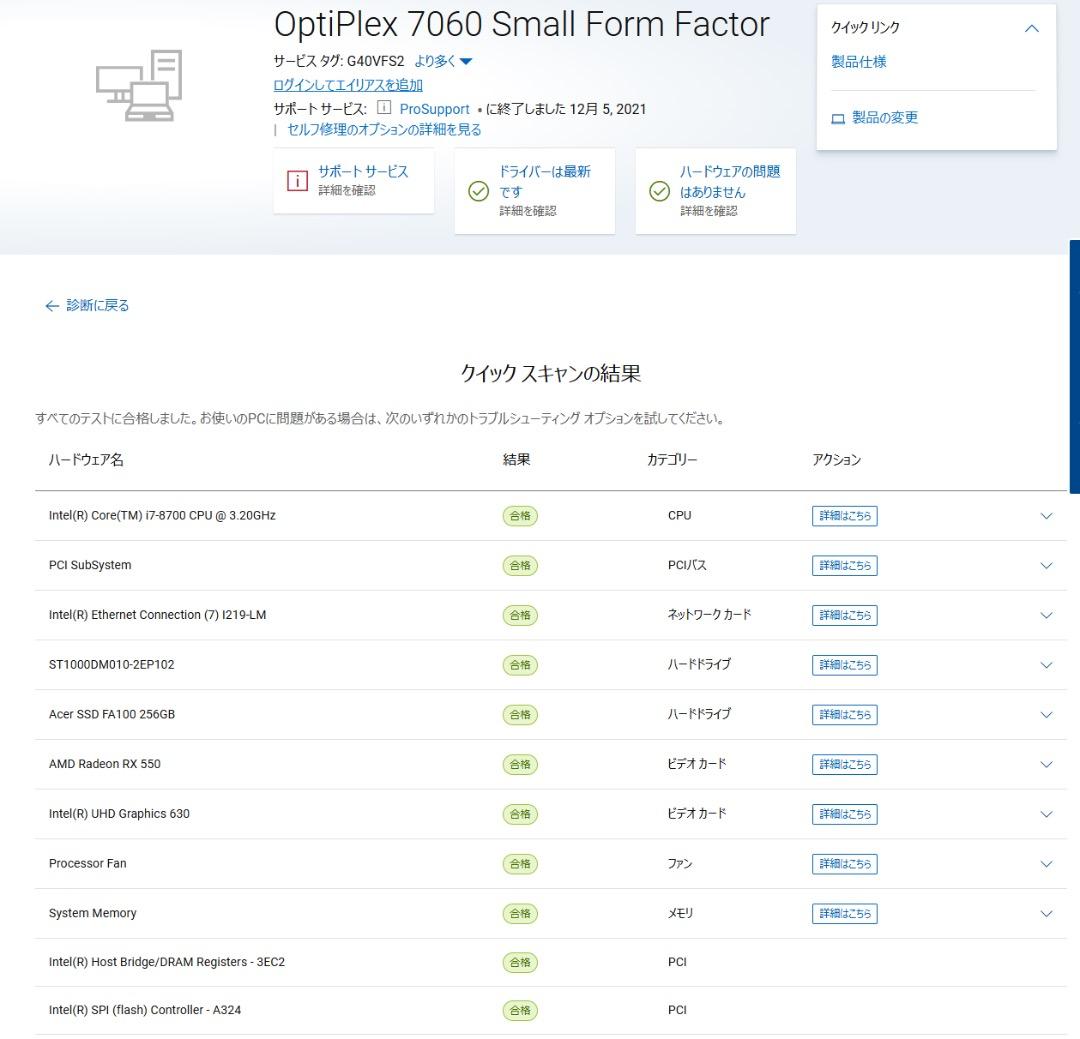Click 詳細はこちら for Processor Fan
This screenshot has width=1080, height=1039.
[x=844, y=864]
